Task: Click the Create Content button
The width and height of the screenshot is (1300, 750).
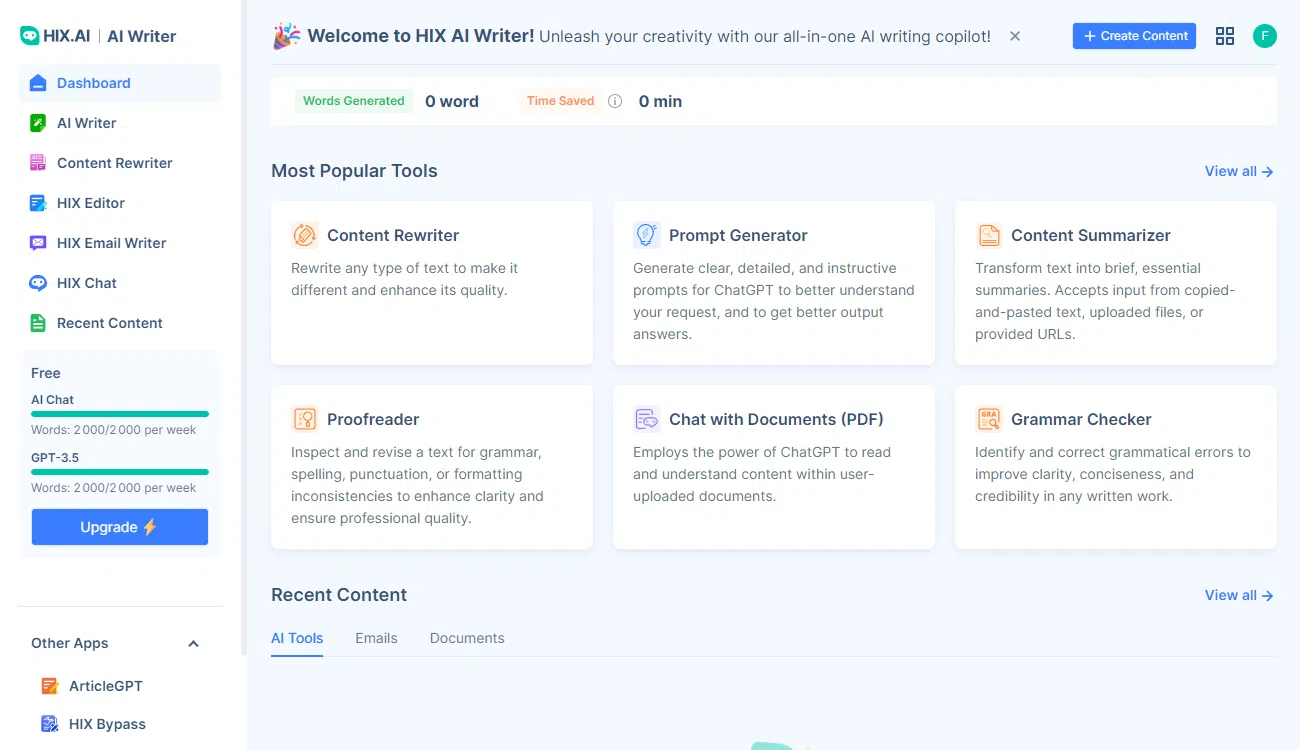Action: pos(1134,36)
